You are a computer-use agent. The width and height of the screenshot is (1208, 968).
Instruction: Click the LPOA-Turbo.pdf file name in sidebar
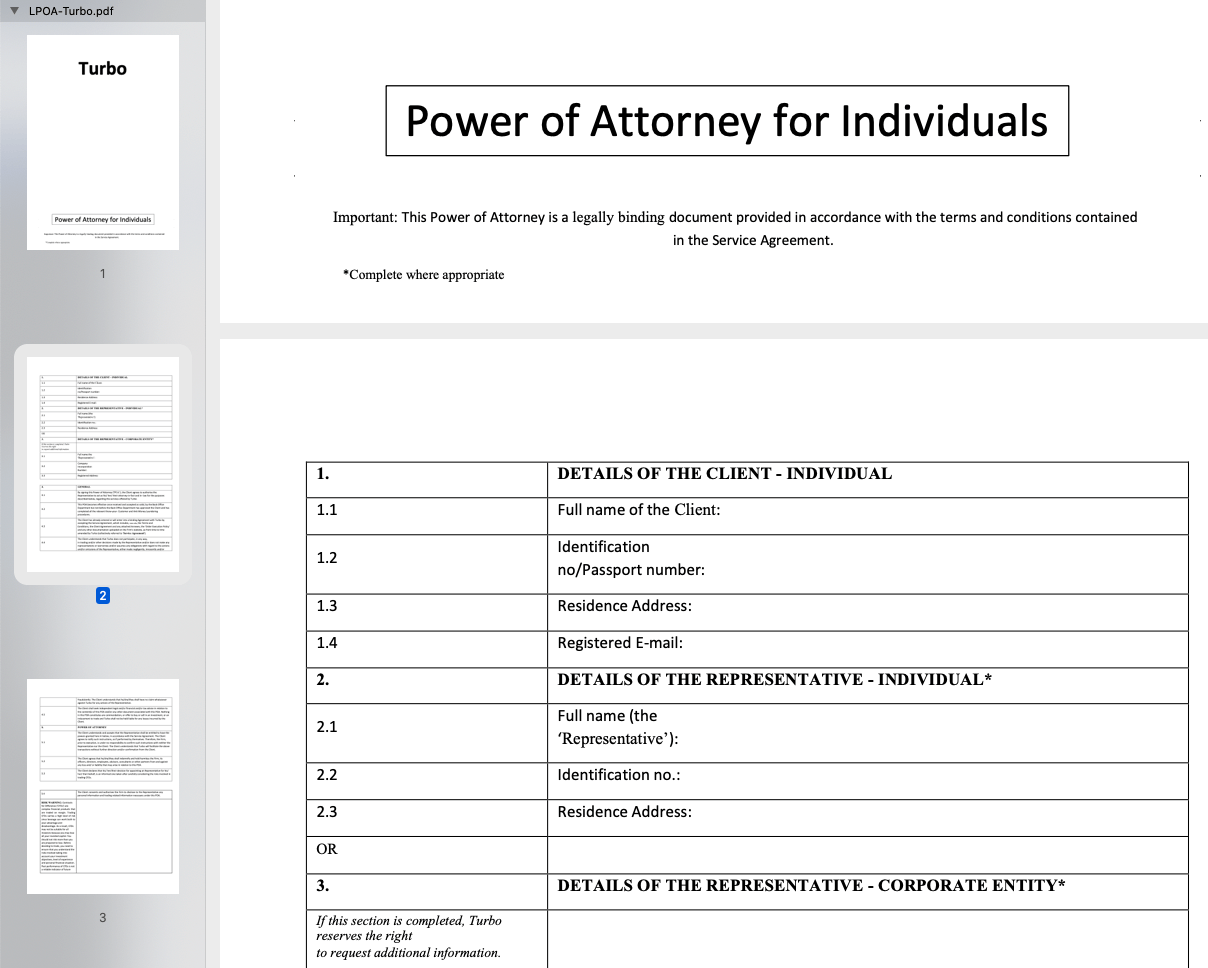(71, 10)
